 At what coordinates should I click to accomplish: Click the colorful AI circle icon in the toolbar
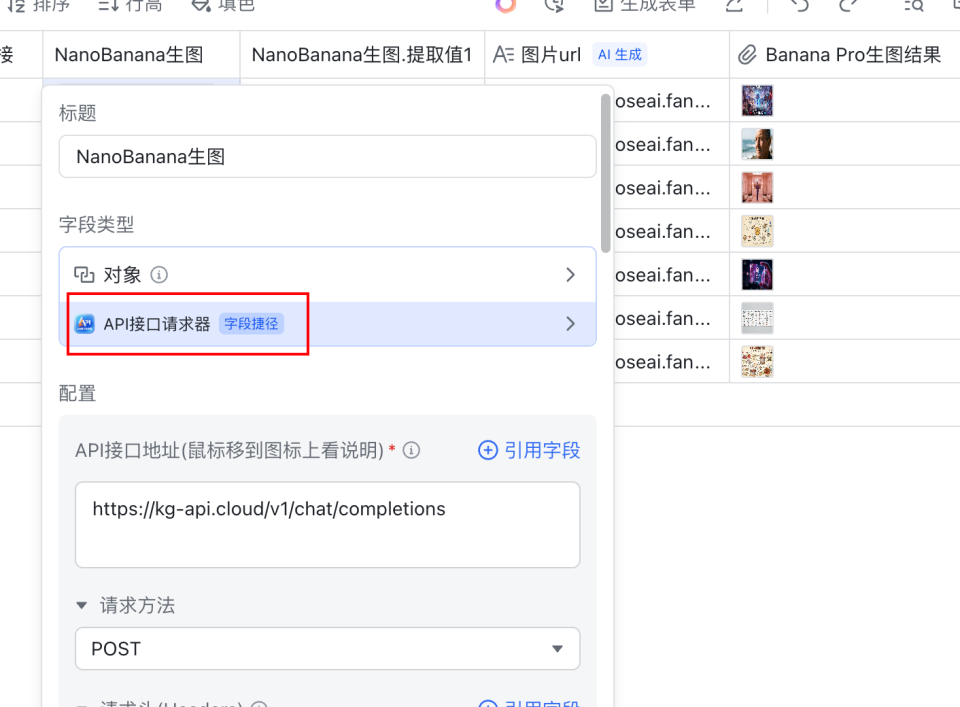(x=504, y=5)
